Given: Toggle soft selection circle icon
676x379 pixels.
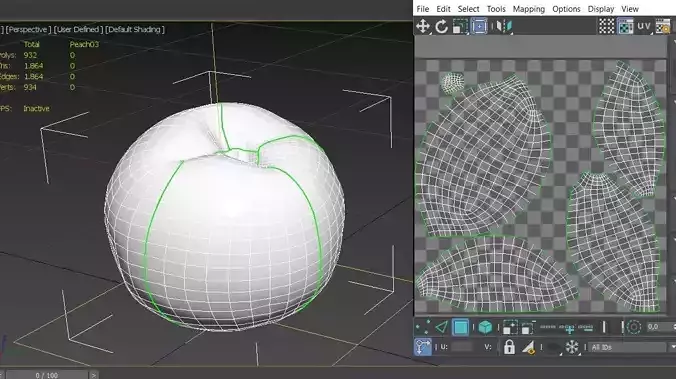Looking at the screenshot, I should coord(633,327).
